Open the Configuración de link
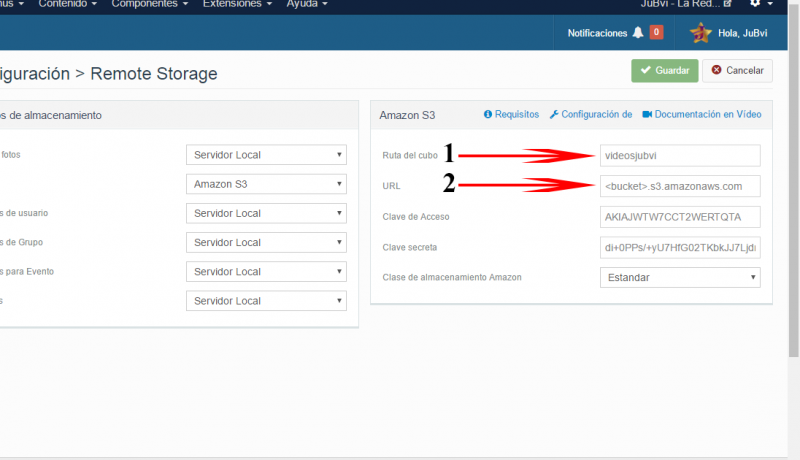The width and height of the screenshot is (800, 460). (596, 114)
